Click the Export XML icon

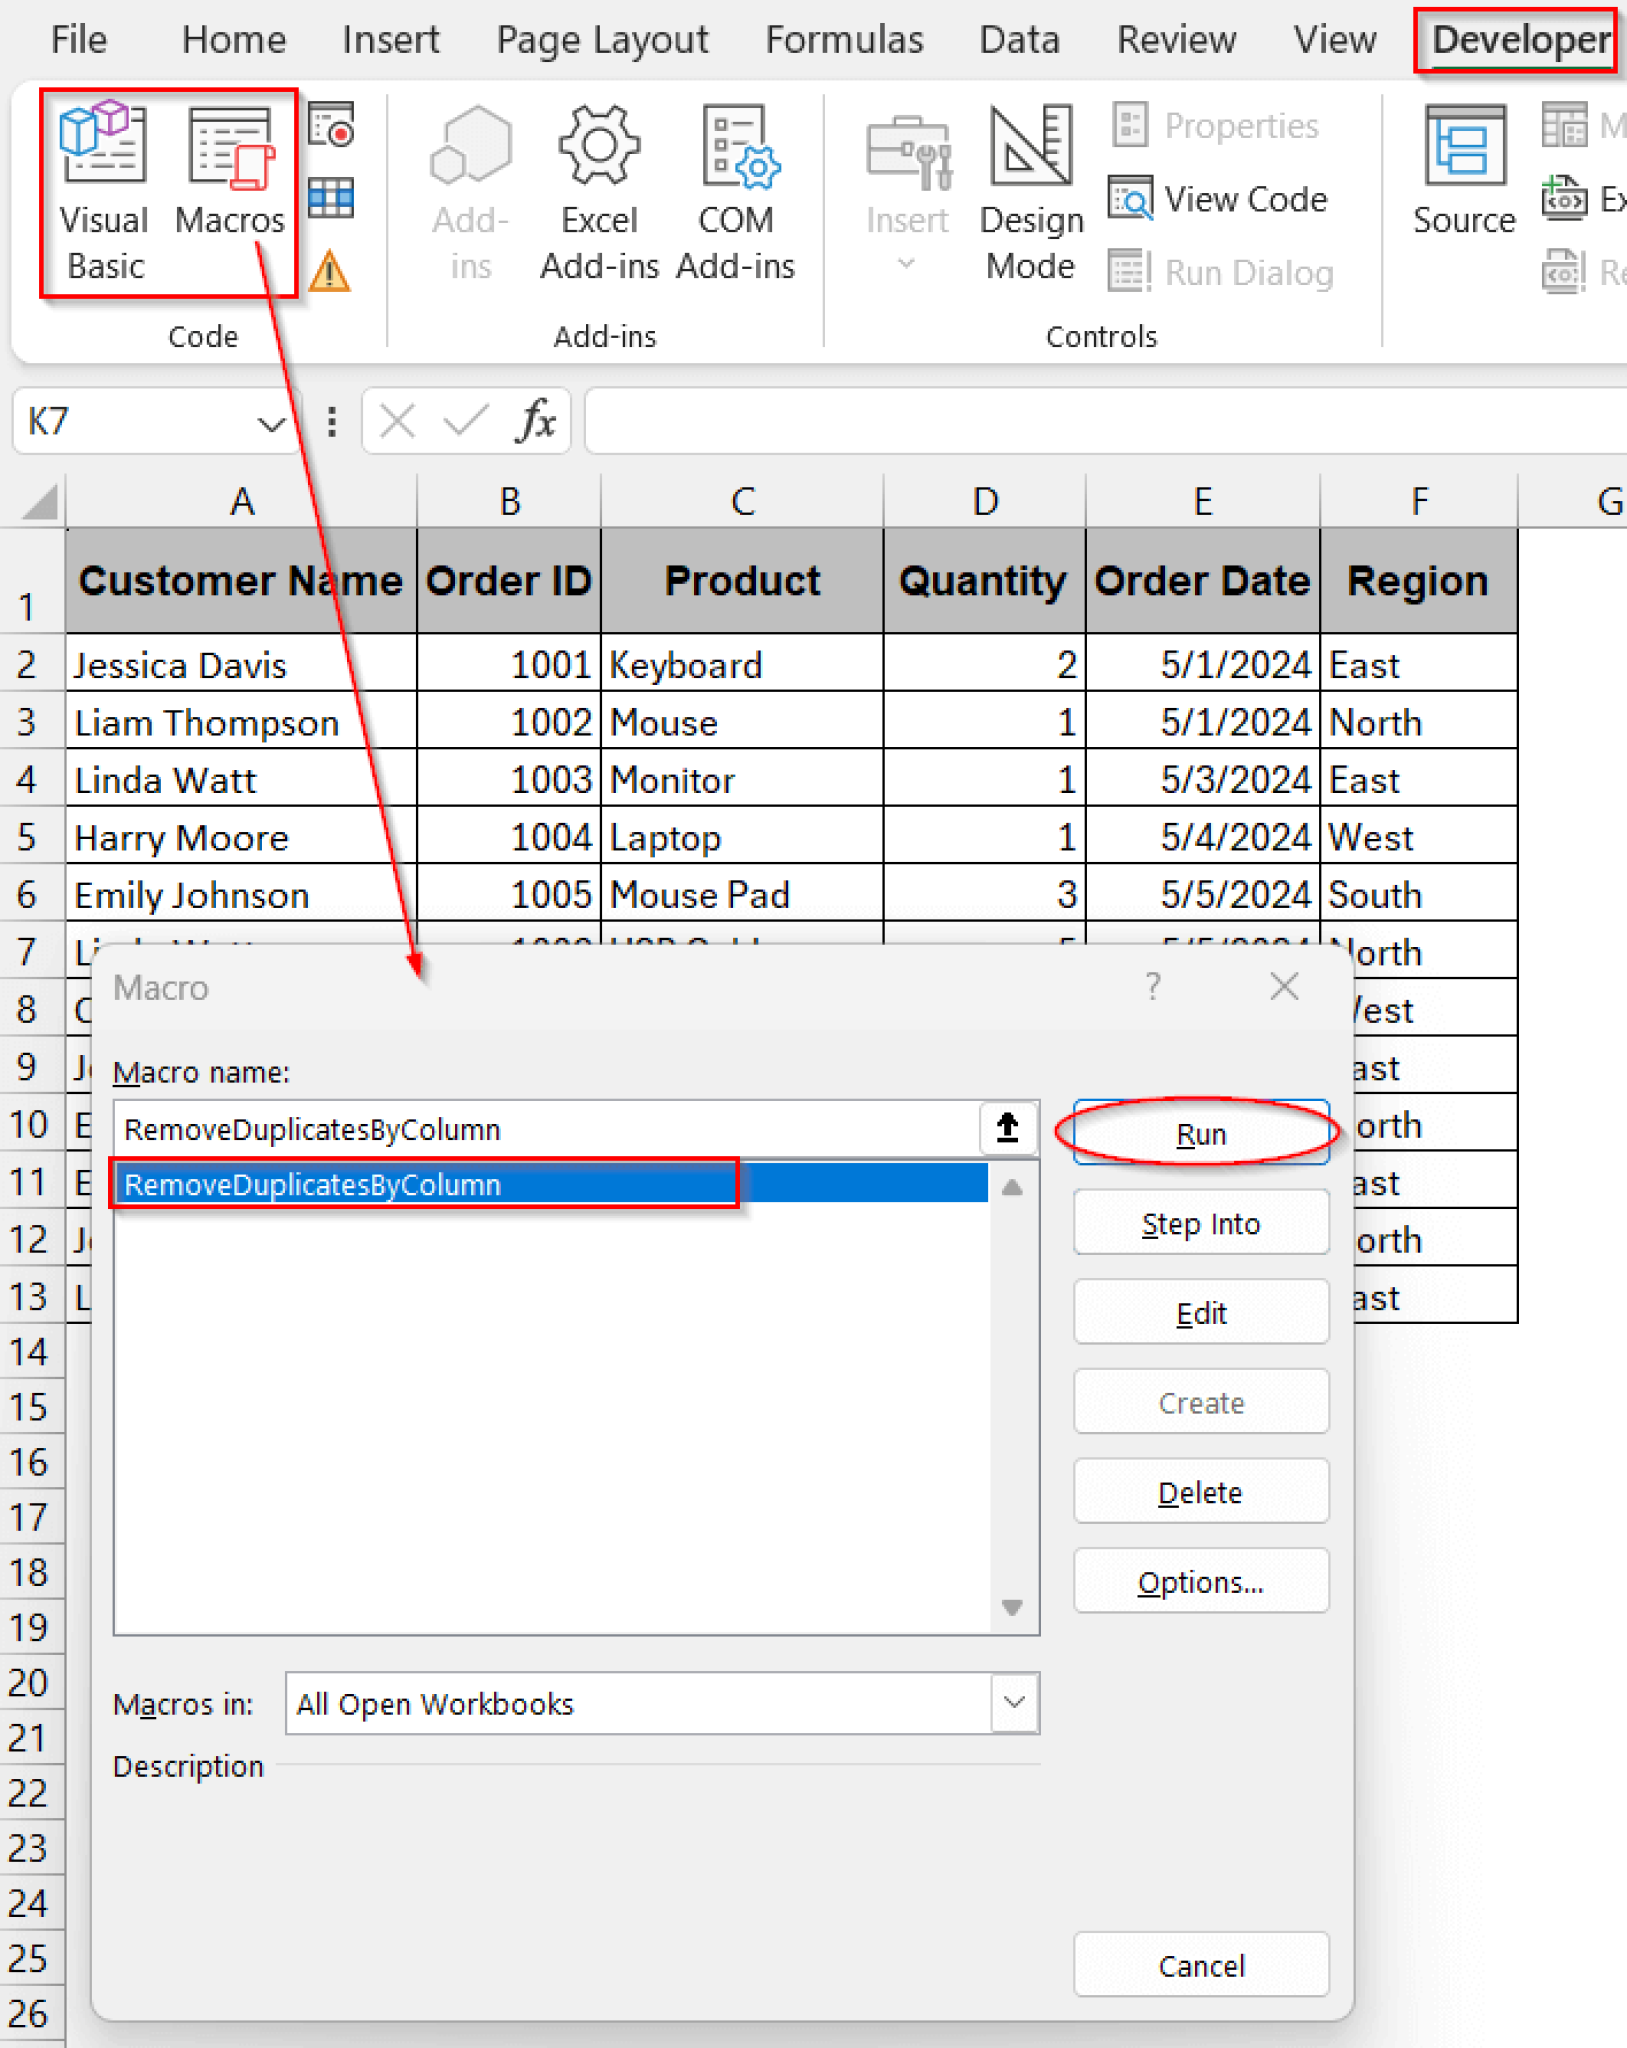(1565, 198)
